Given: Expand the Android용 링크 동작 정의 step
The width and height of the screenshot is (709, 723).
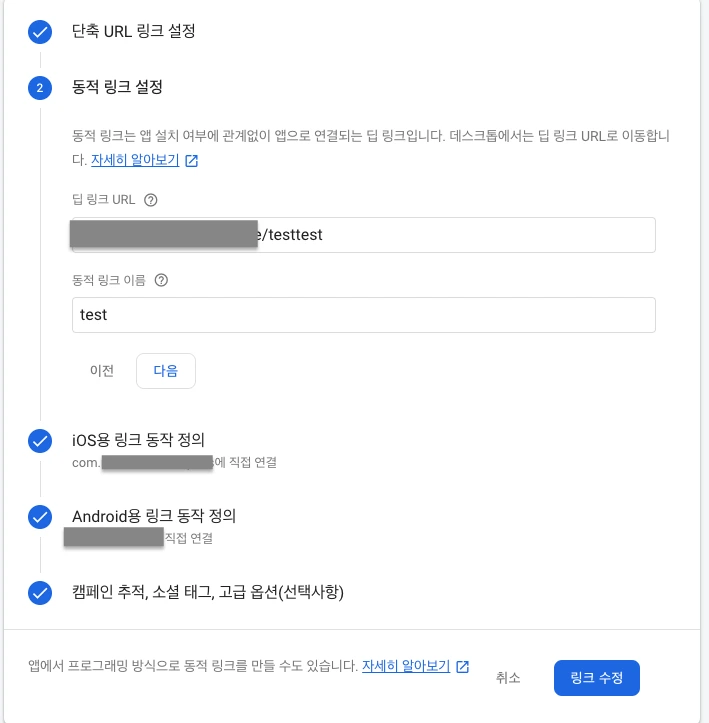Looking at the screenshot, I should (x=154, y=516).
